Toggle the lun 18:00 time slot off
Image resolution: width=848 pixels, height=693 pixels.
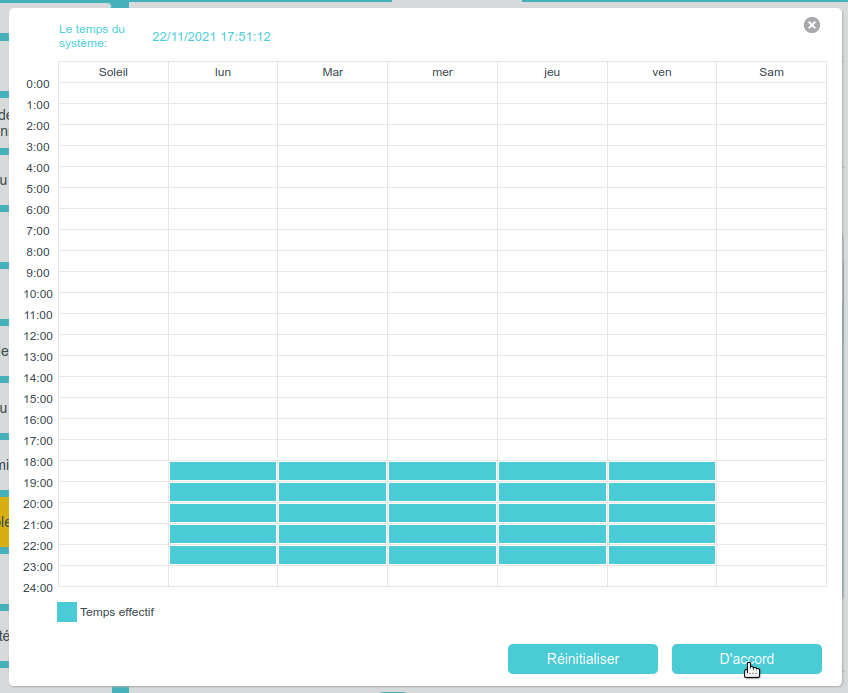point(223,471)
